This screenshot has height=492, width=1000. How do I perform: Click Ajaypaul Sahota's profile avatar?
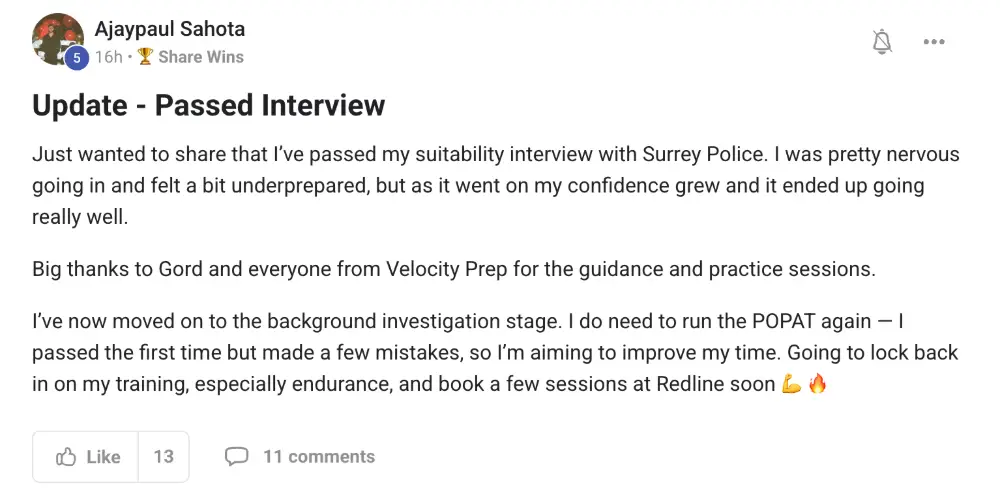56,38
